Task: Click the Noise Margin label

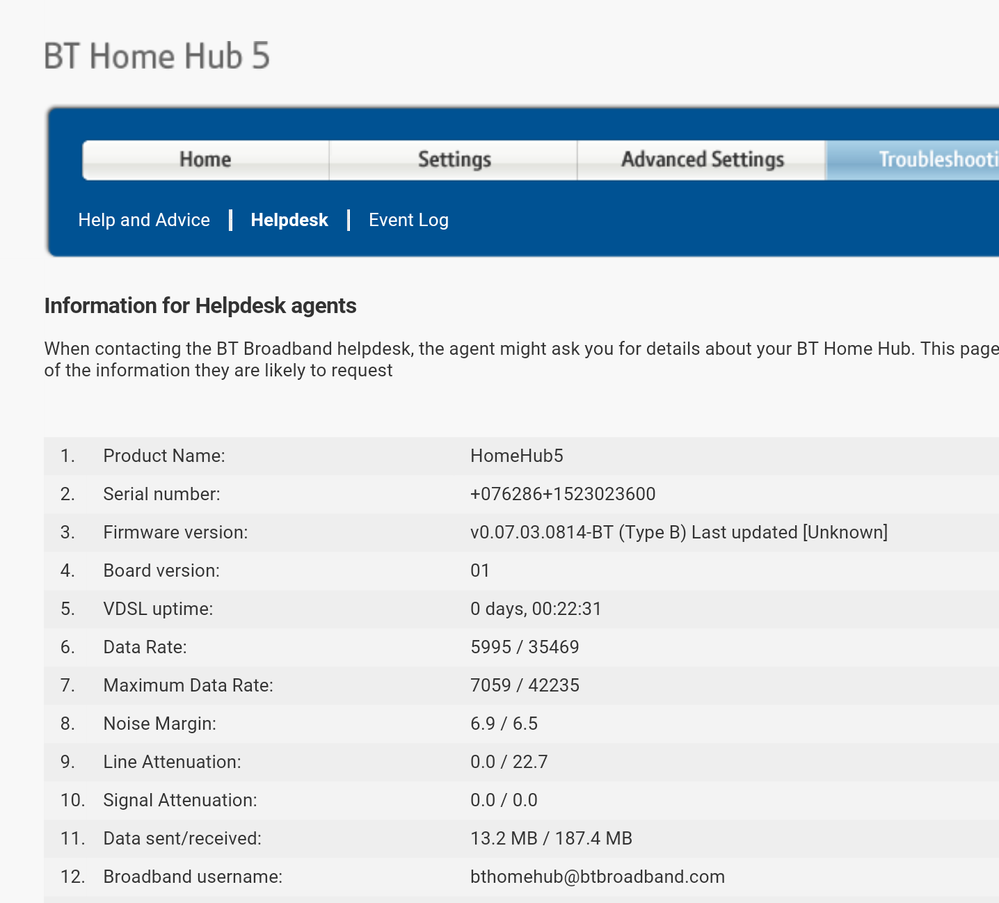Action: pos(159,723)
